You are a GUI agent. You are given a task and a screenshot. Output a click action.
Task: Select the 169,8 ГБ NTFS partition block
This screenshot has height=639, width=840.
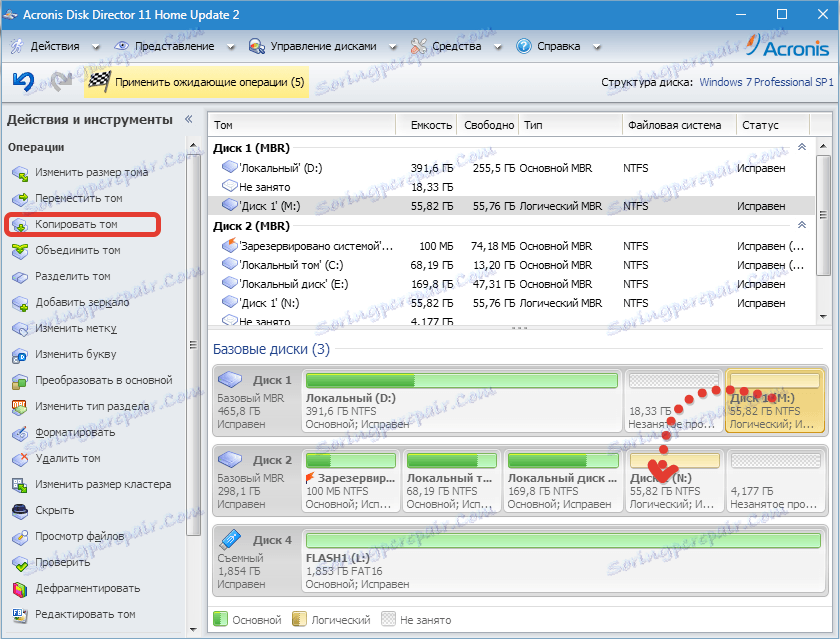pyautogui.click(x=562, y=482)
